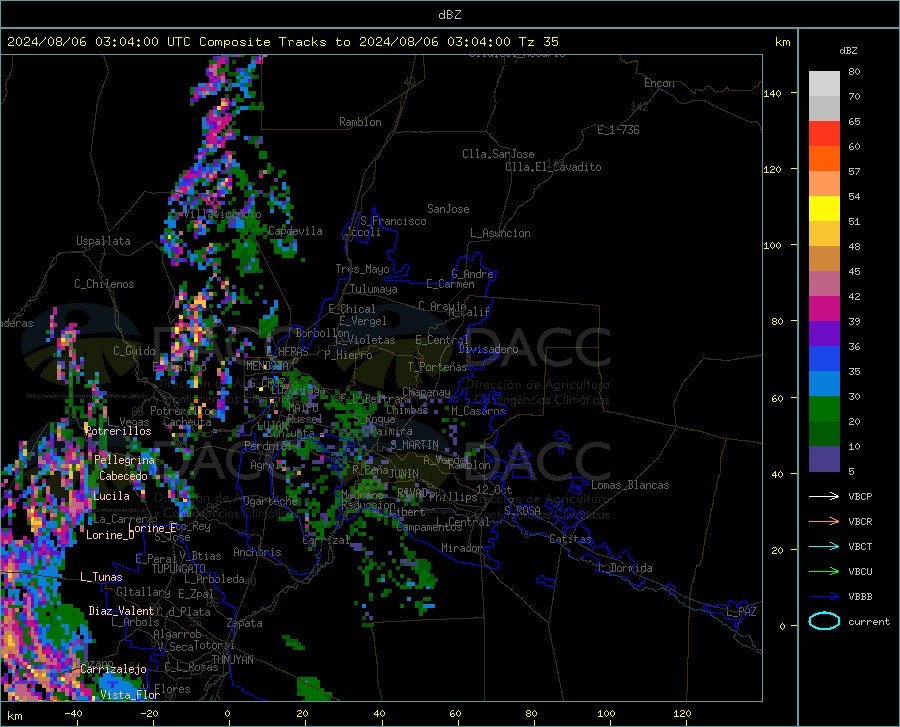Select the magenta 39 dBZ color swatch
Viewport: 900px width, 727px height.
pyautogui.click(x=824, y=309)
